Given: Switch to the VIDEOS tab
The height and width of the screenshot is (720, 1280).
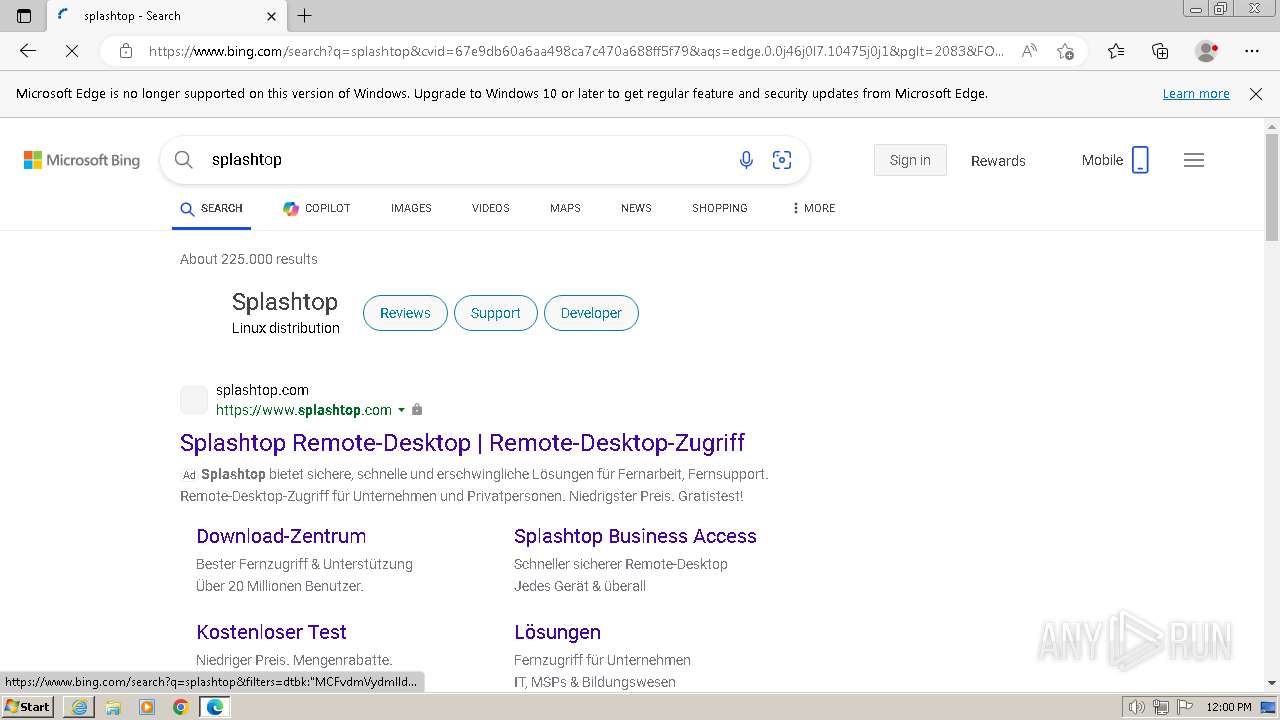Looking at the screenshot, I should click(491, 208).
